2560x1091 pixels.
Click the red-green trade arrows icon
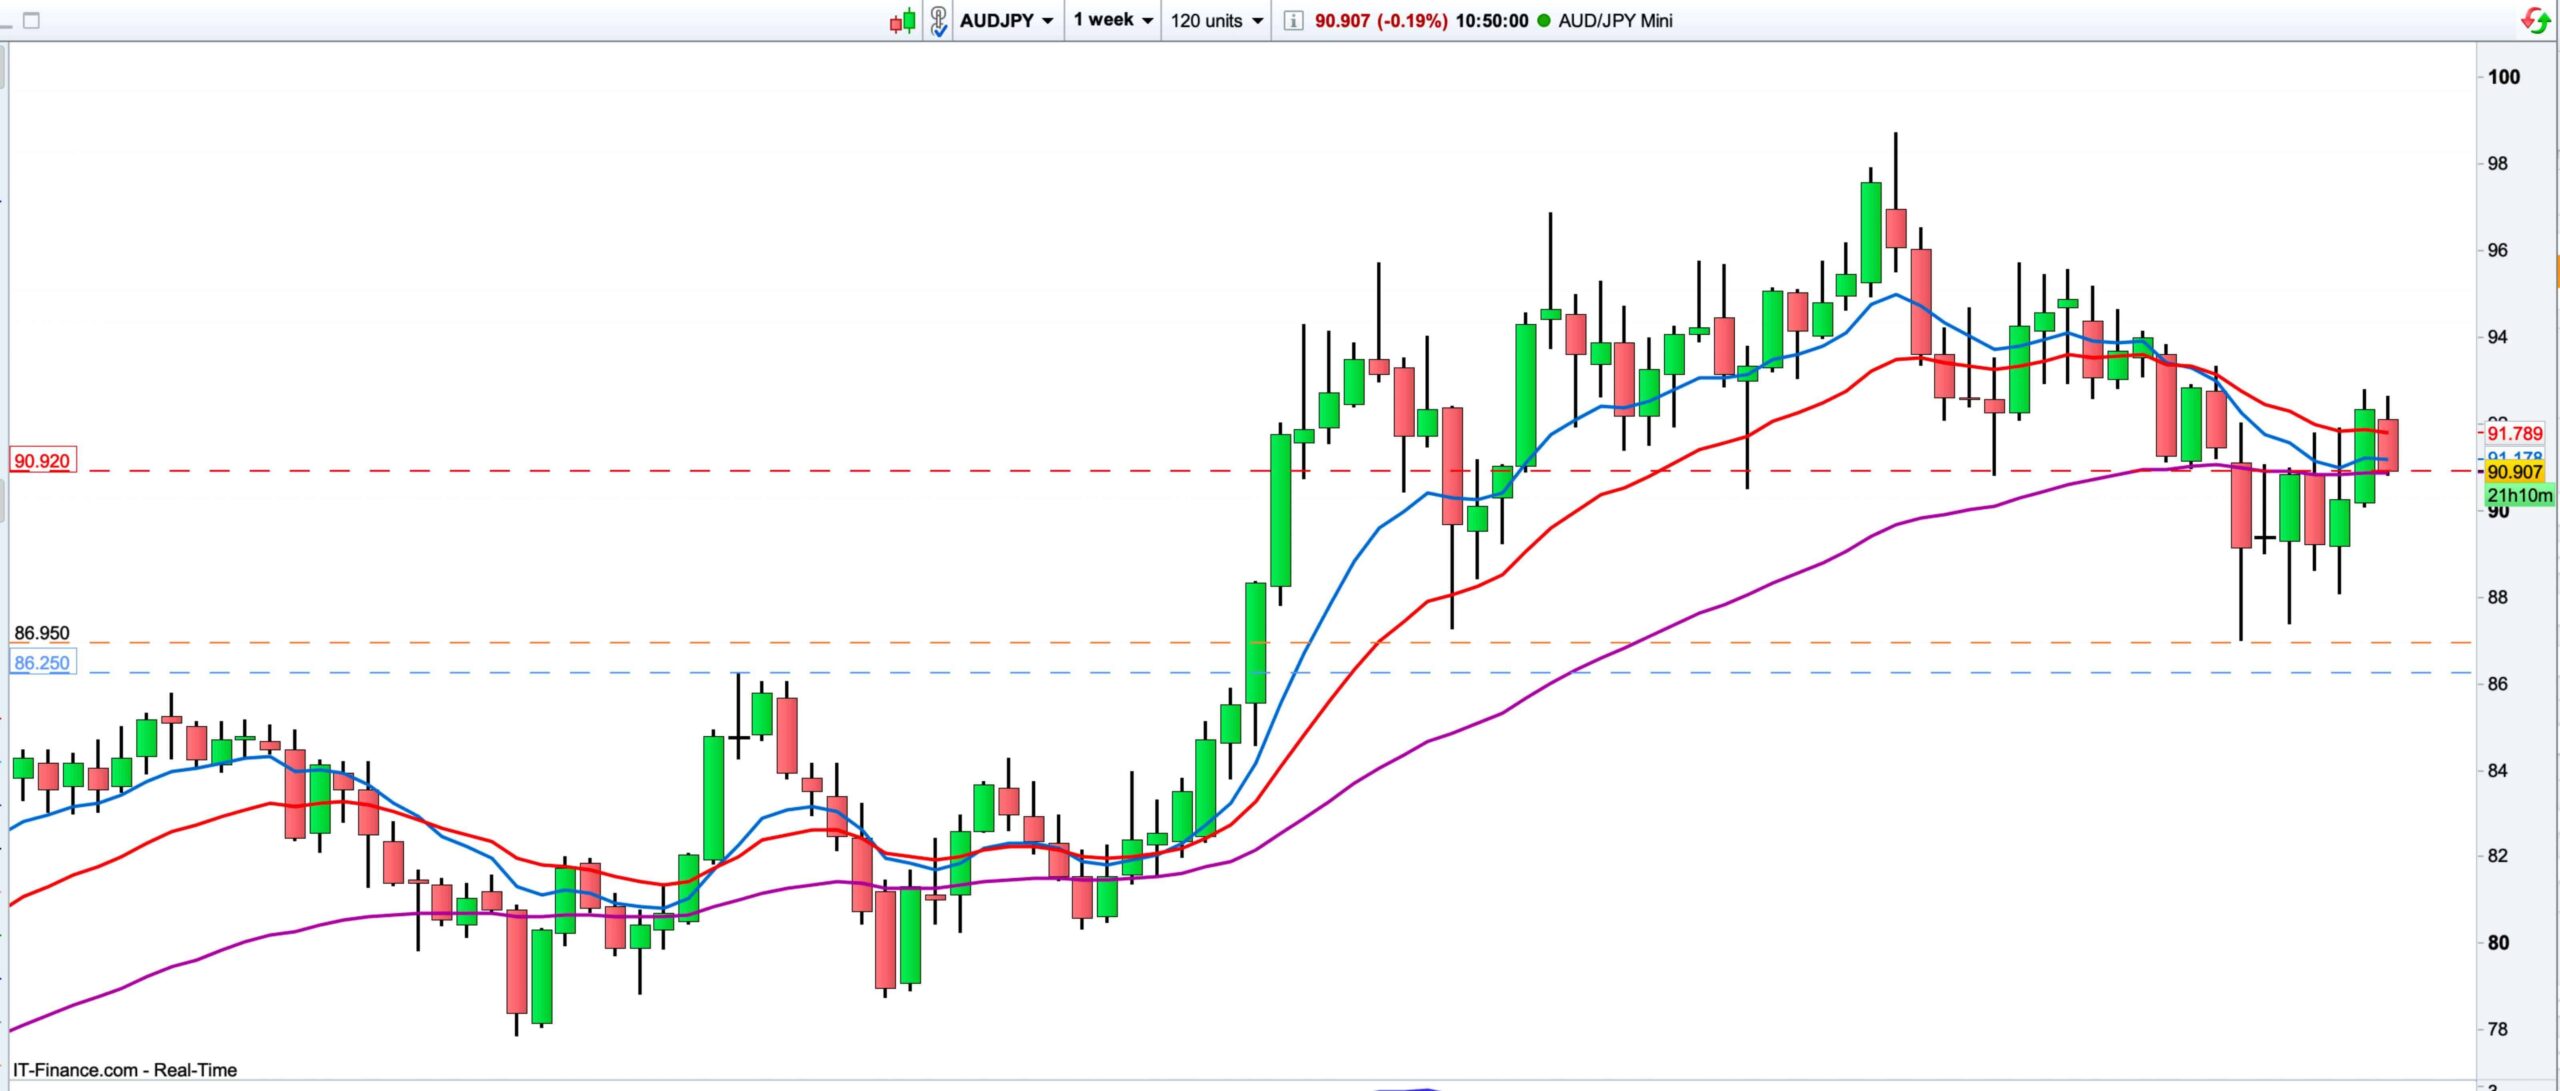[x=2536, y=20]
